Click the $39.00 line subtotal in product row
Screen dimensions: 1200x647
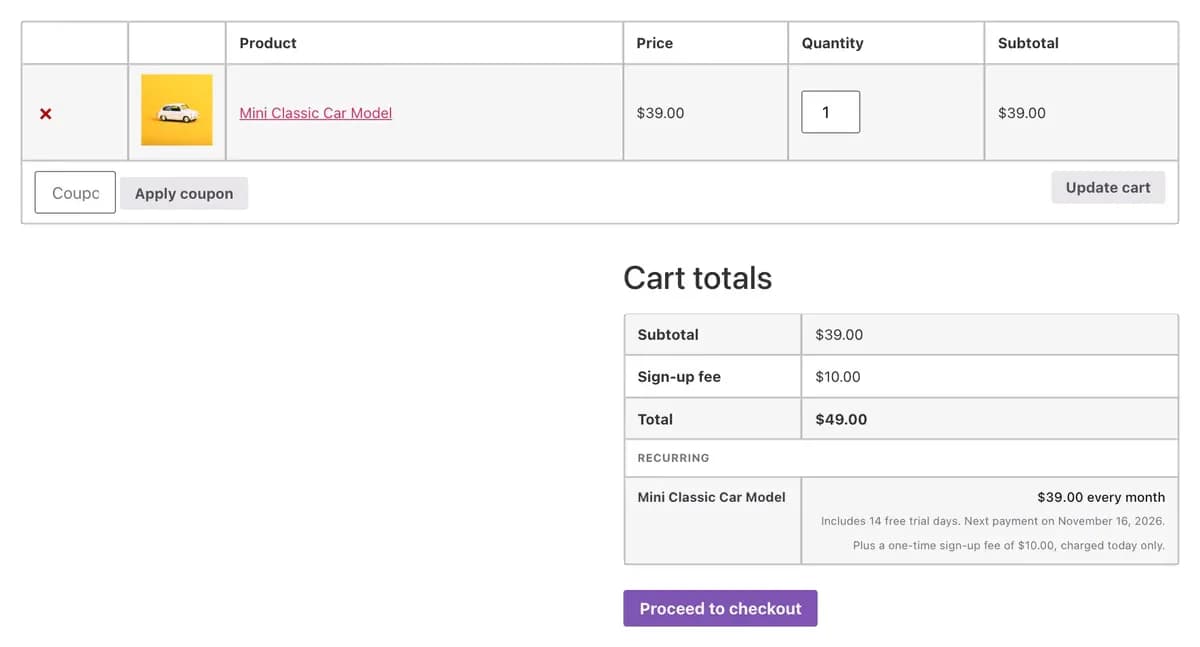click(1022, 113)
